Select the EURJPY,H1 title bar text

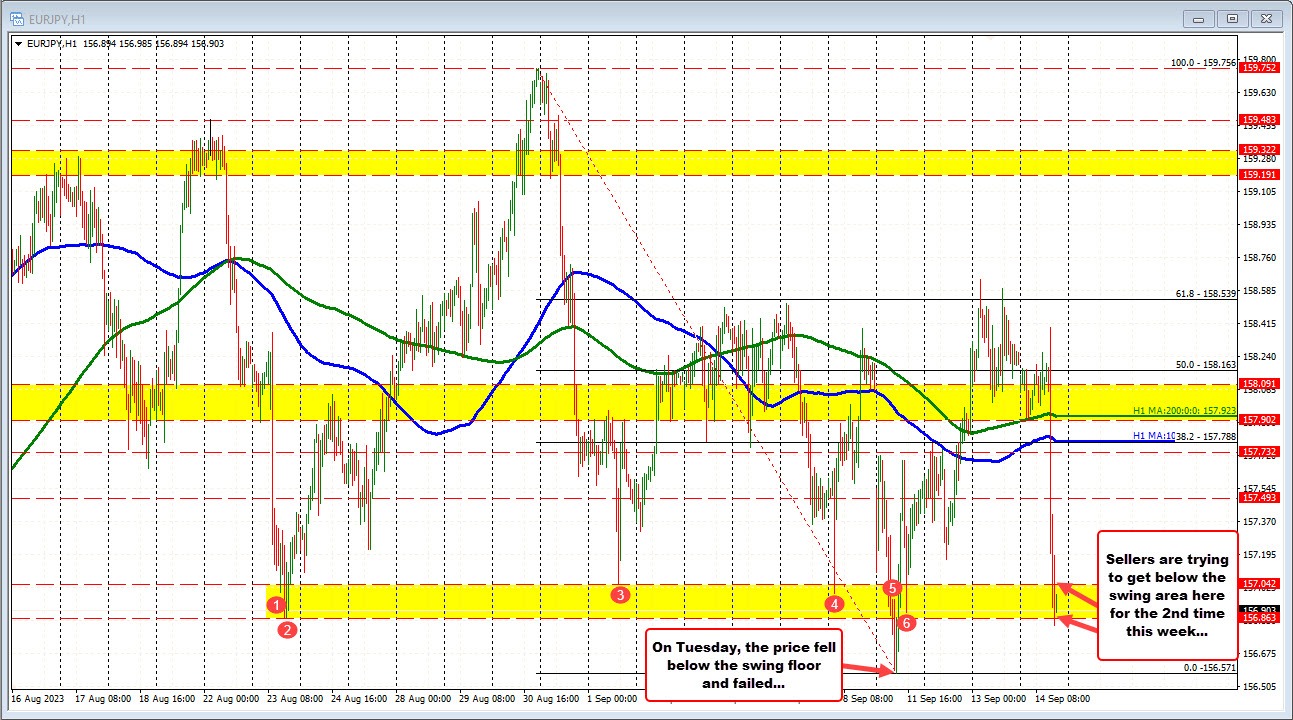[x=56, y=17]
